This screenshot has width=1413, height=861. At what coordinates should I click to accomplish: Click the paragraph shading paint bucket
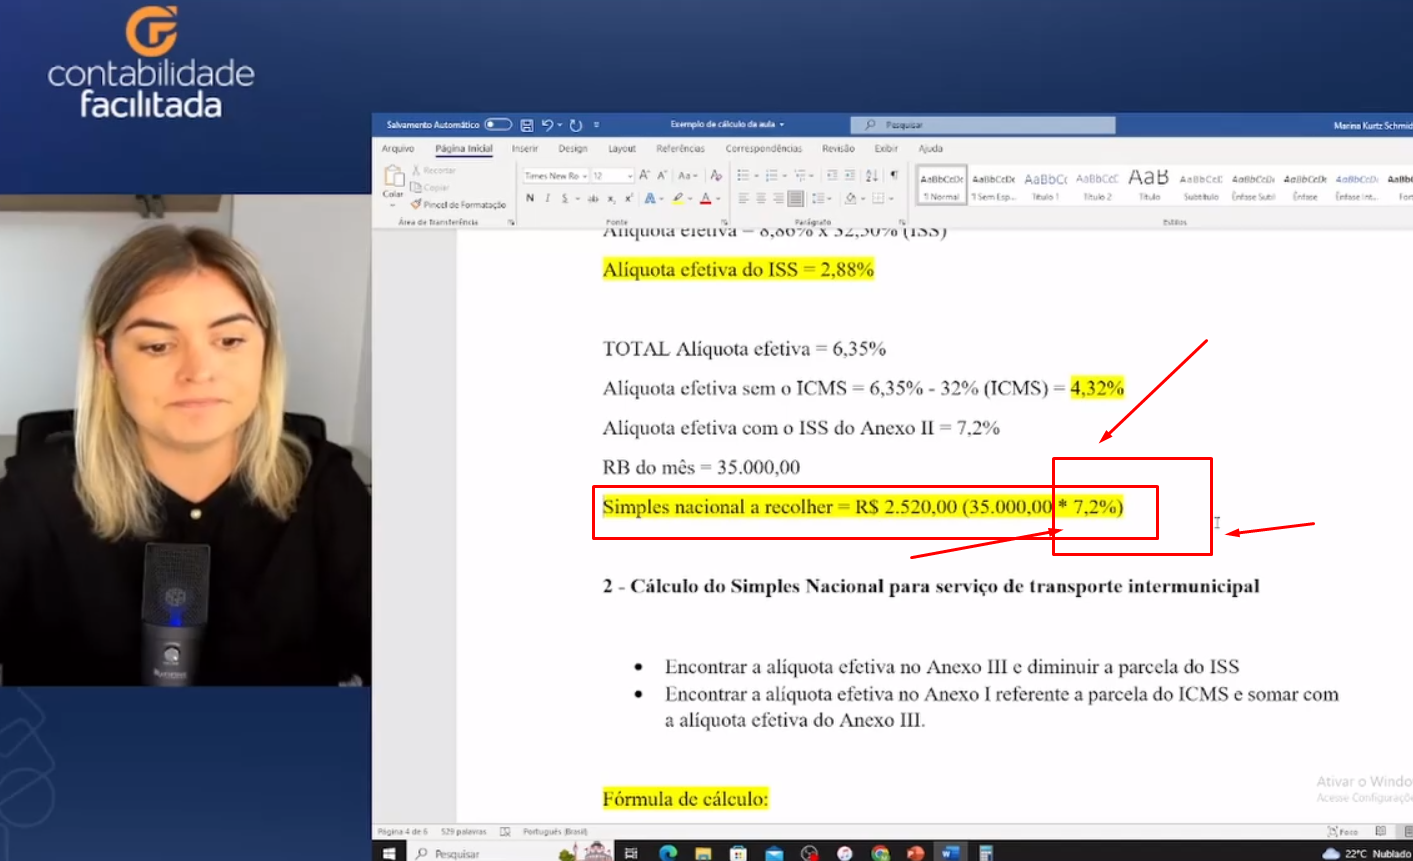tap(850, 198)
